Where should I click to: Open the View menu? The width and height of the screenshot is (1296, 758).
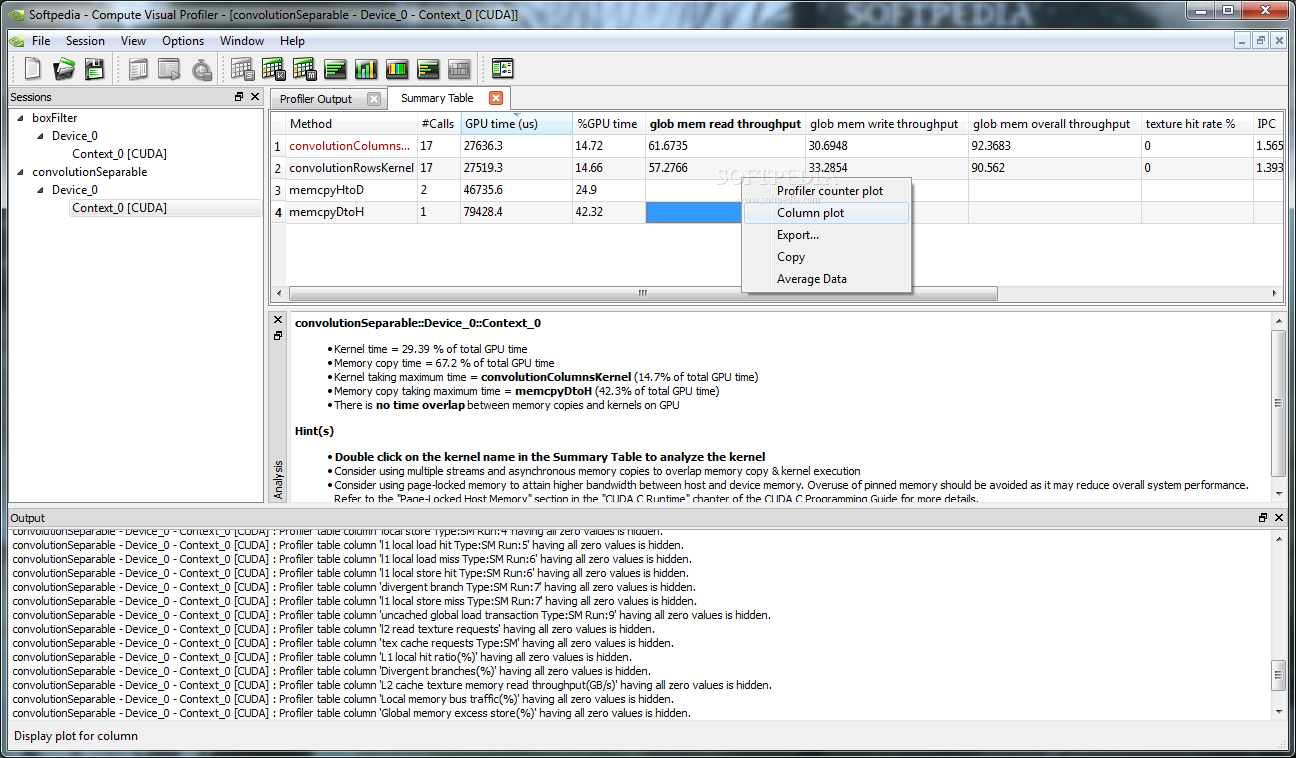click(x=133, y=41)
